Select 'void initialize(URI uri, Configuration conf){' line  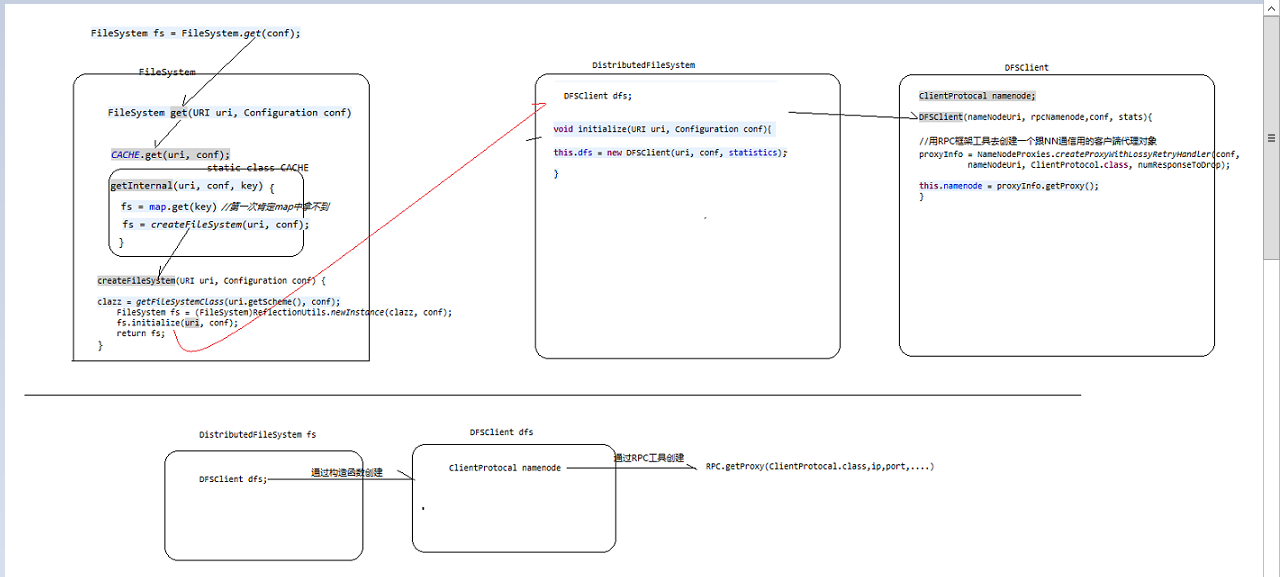pyautogui.click(x=663, y=129)
